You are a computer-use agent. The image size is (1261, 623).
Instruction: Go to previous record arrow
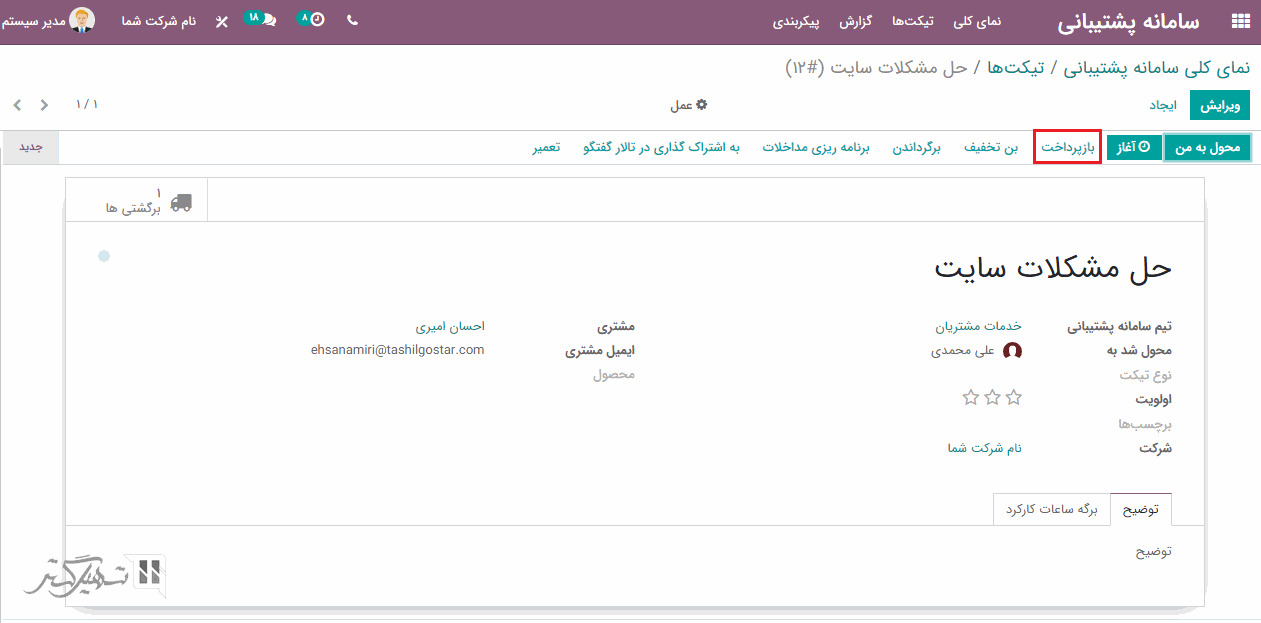click(x=44, y=105)
